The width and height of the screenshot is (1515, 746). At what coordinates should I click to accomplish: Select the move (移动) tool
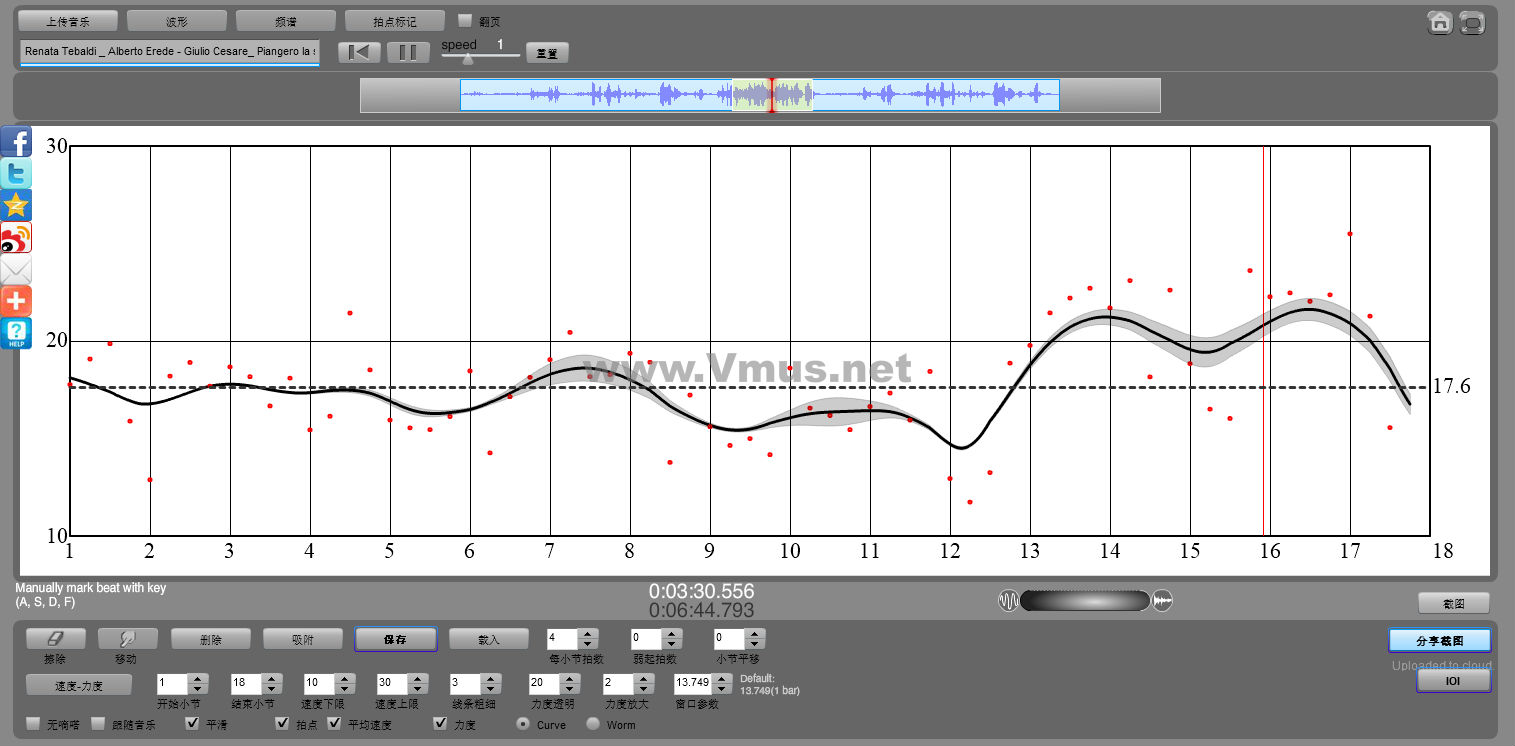(124, 638)
